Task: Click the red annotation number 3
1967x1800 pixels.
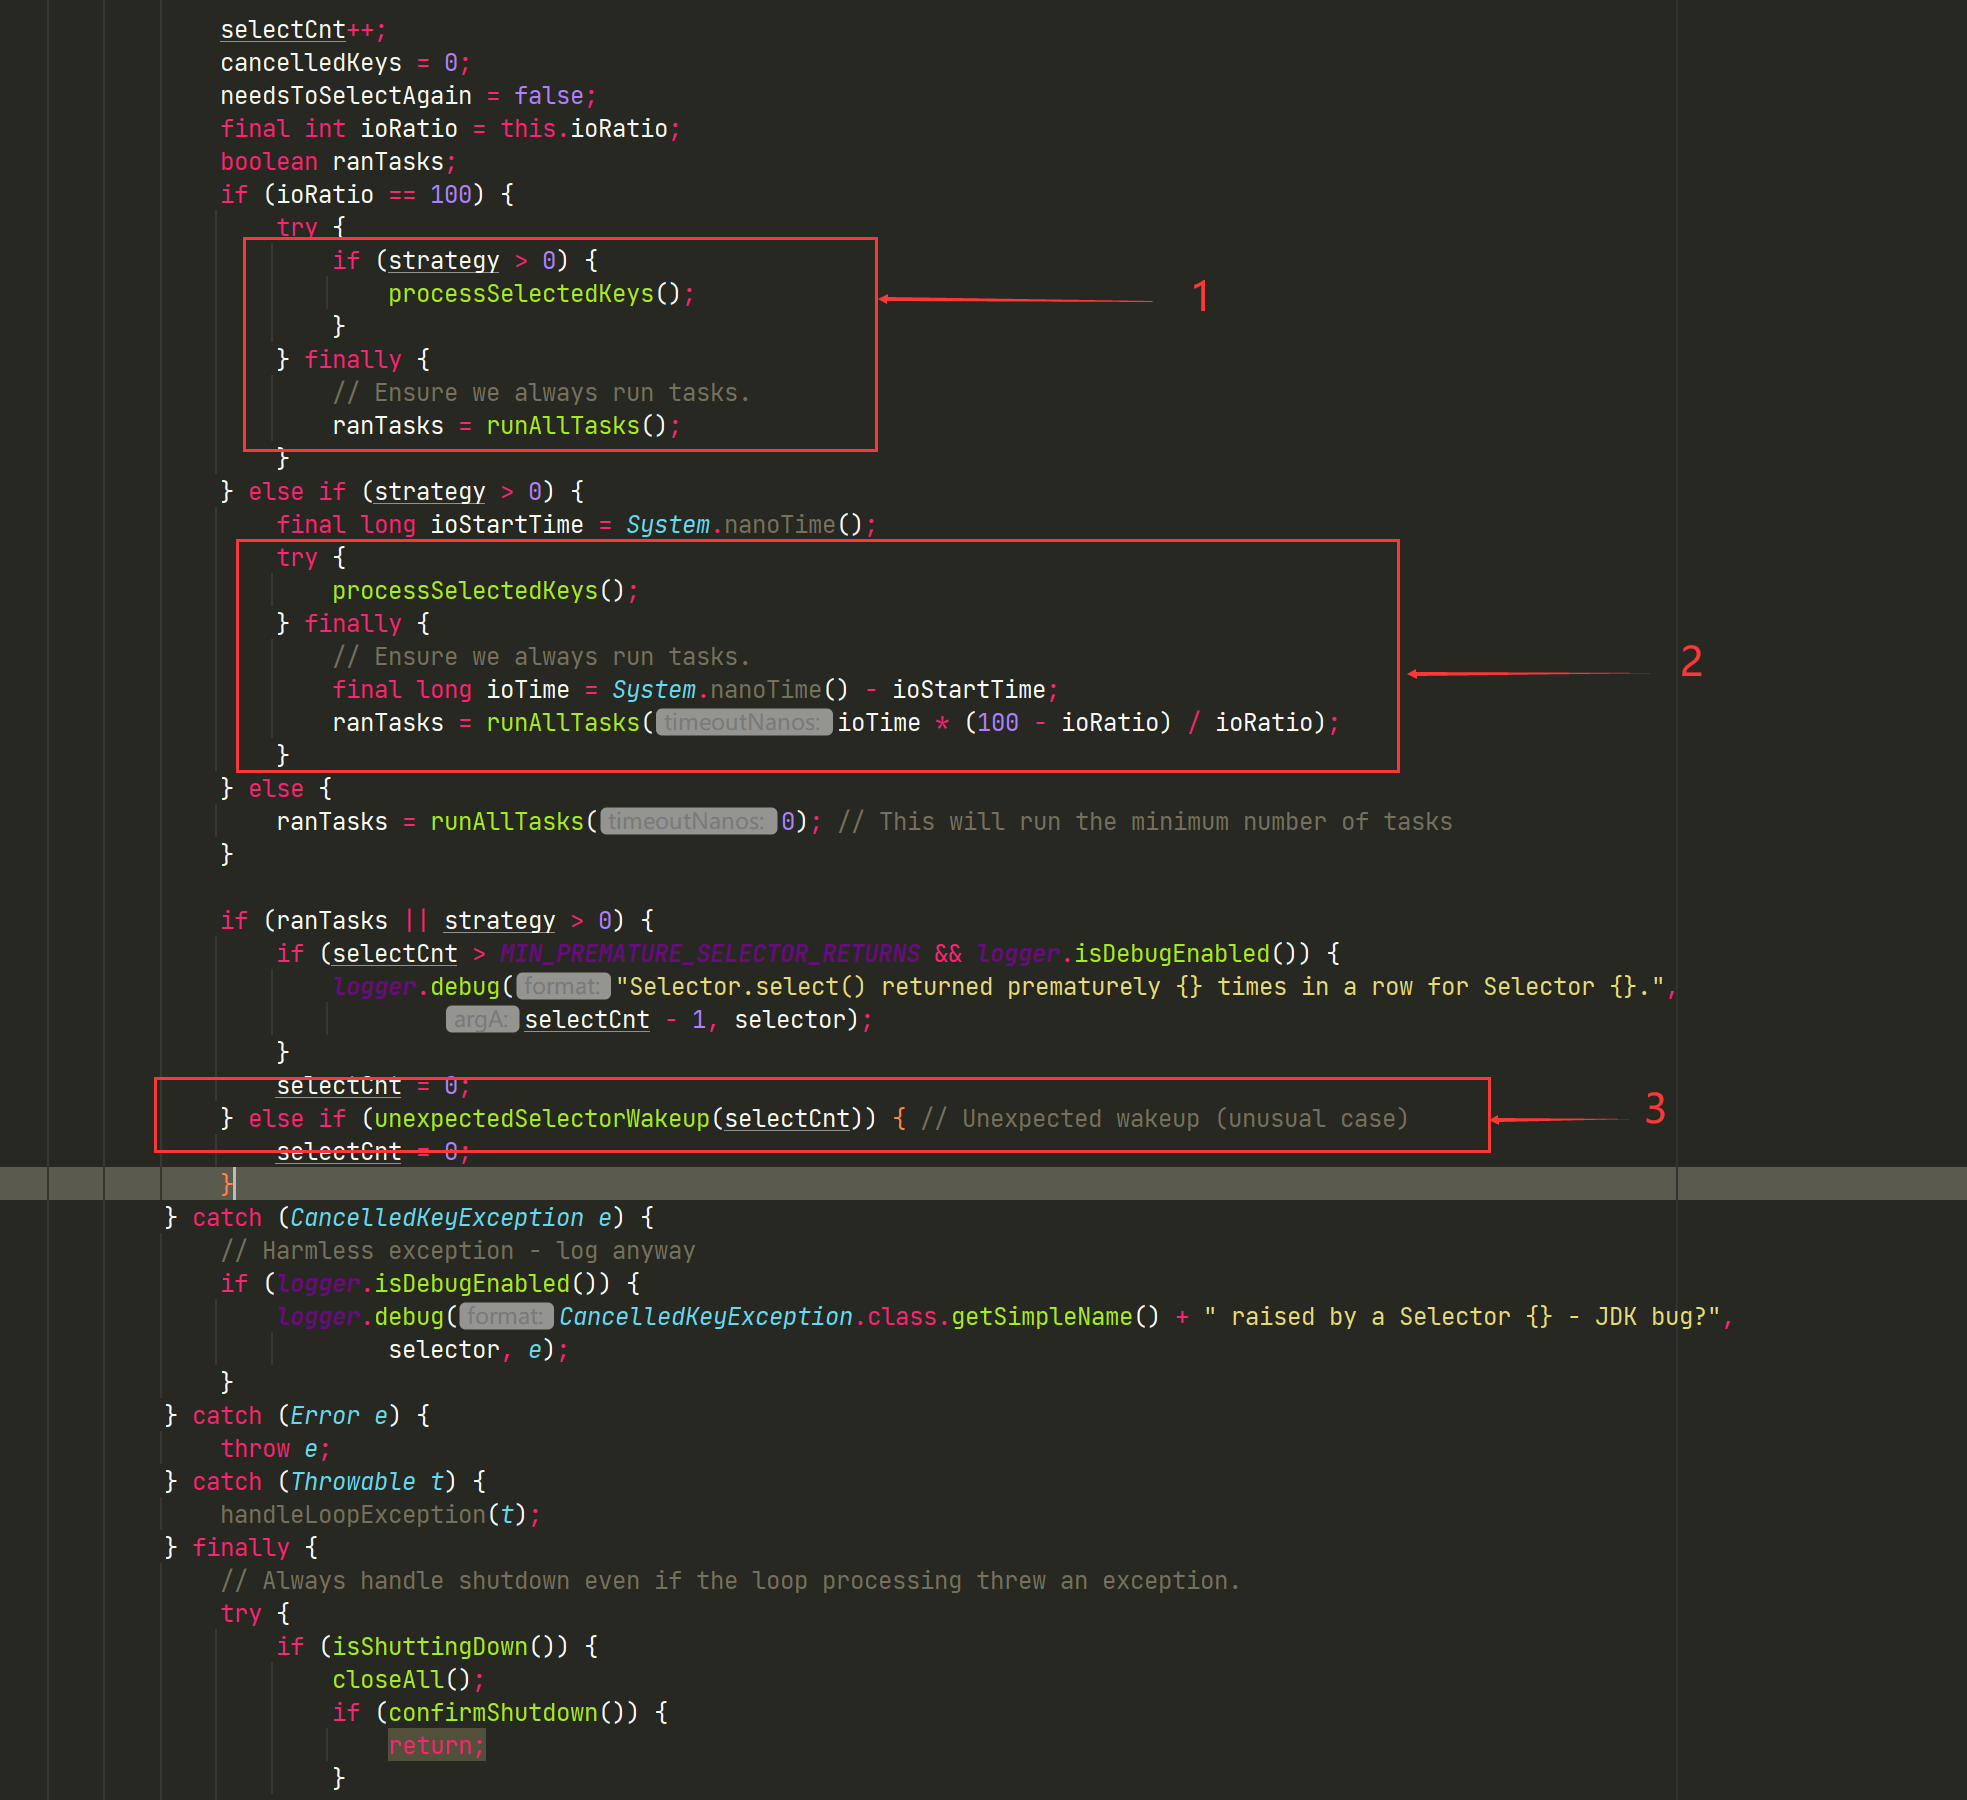Action: (1655, 1109)
